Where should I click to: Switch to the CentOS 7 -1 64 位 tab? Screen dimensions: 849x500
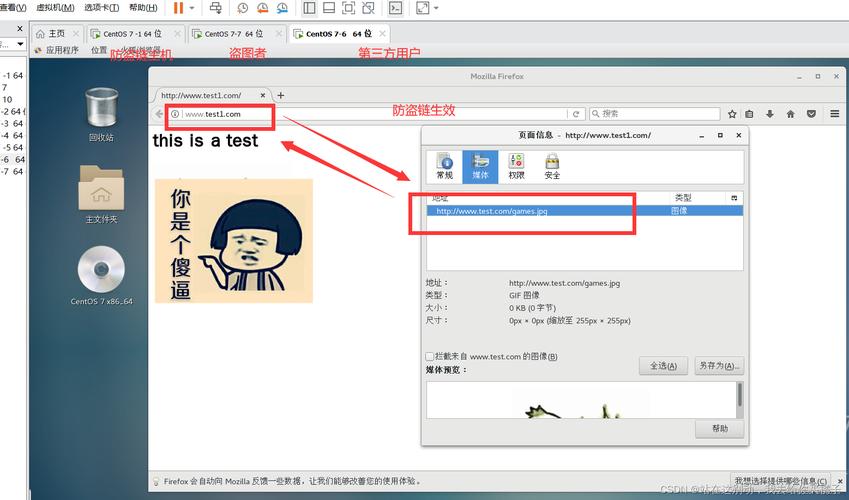pos(132,34)
